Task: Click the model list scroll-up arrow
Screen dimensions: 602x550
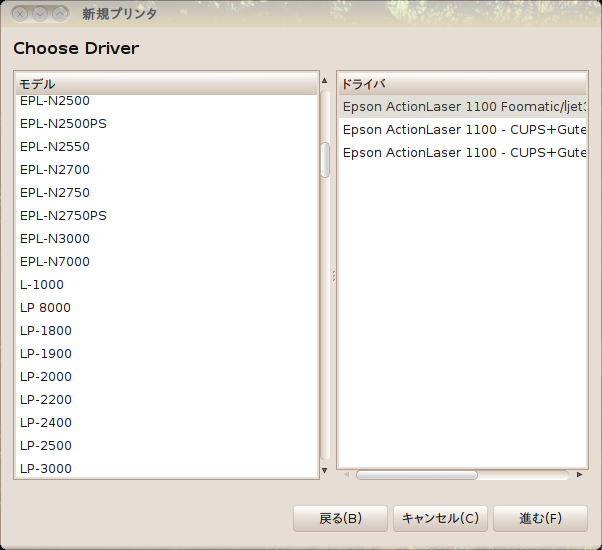Action: (325, 81)
